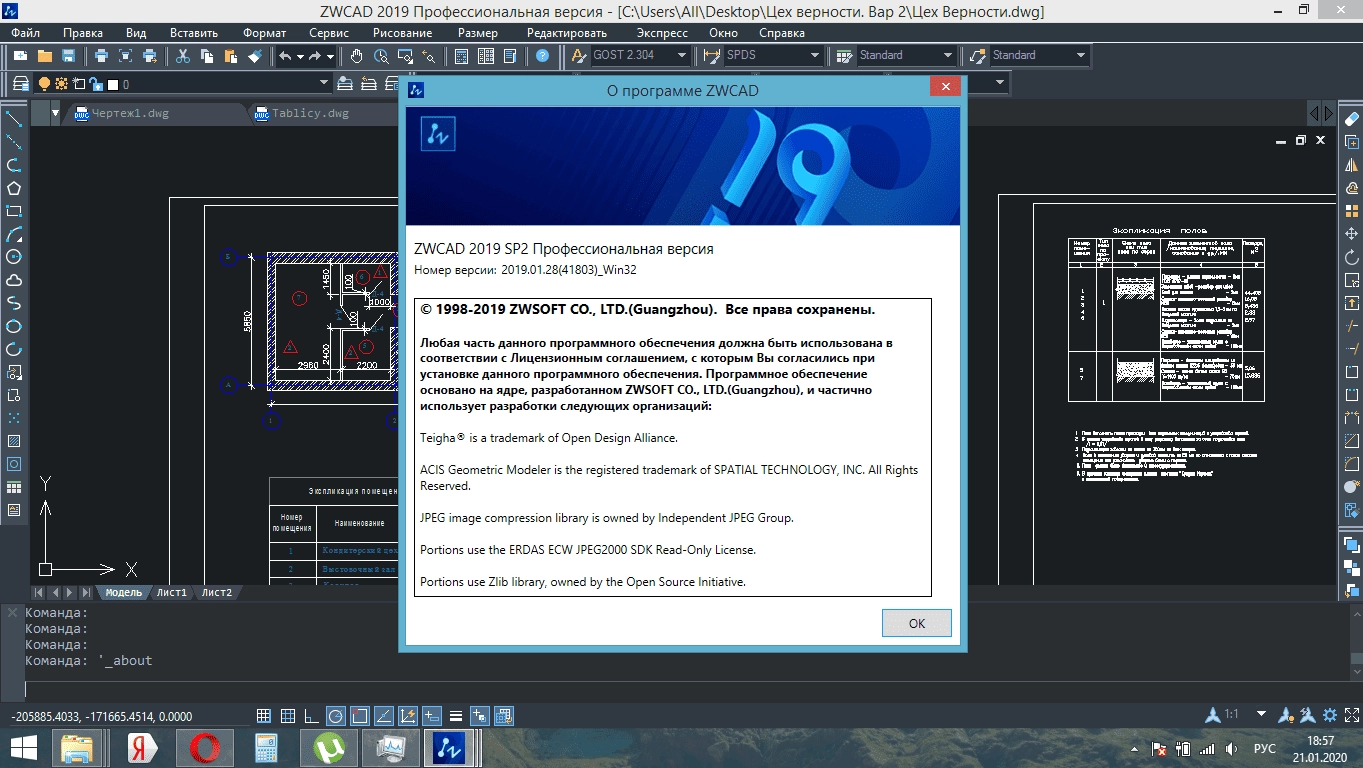Select the Модель layout tab
The width and height of the screenshot is (1363, 768).
124,593
